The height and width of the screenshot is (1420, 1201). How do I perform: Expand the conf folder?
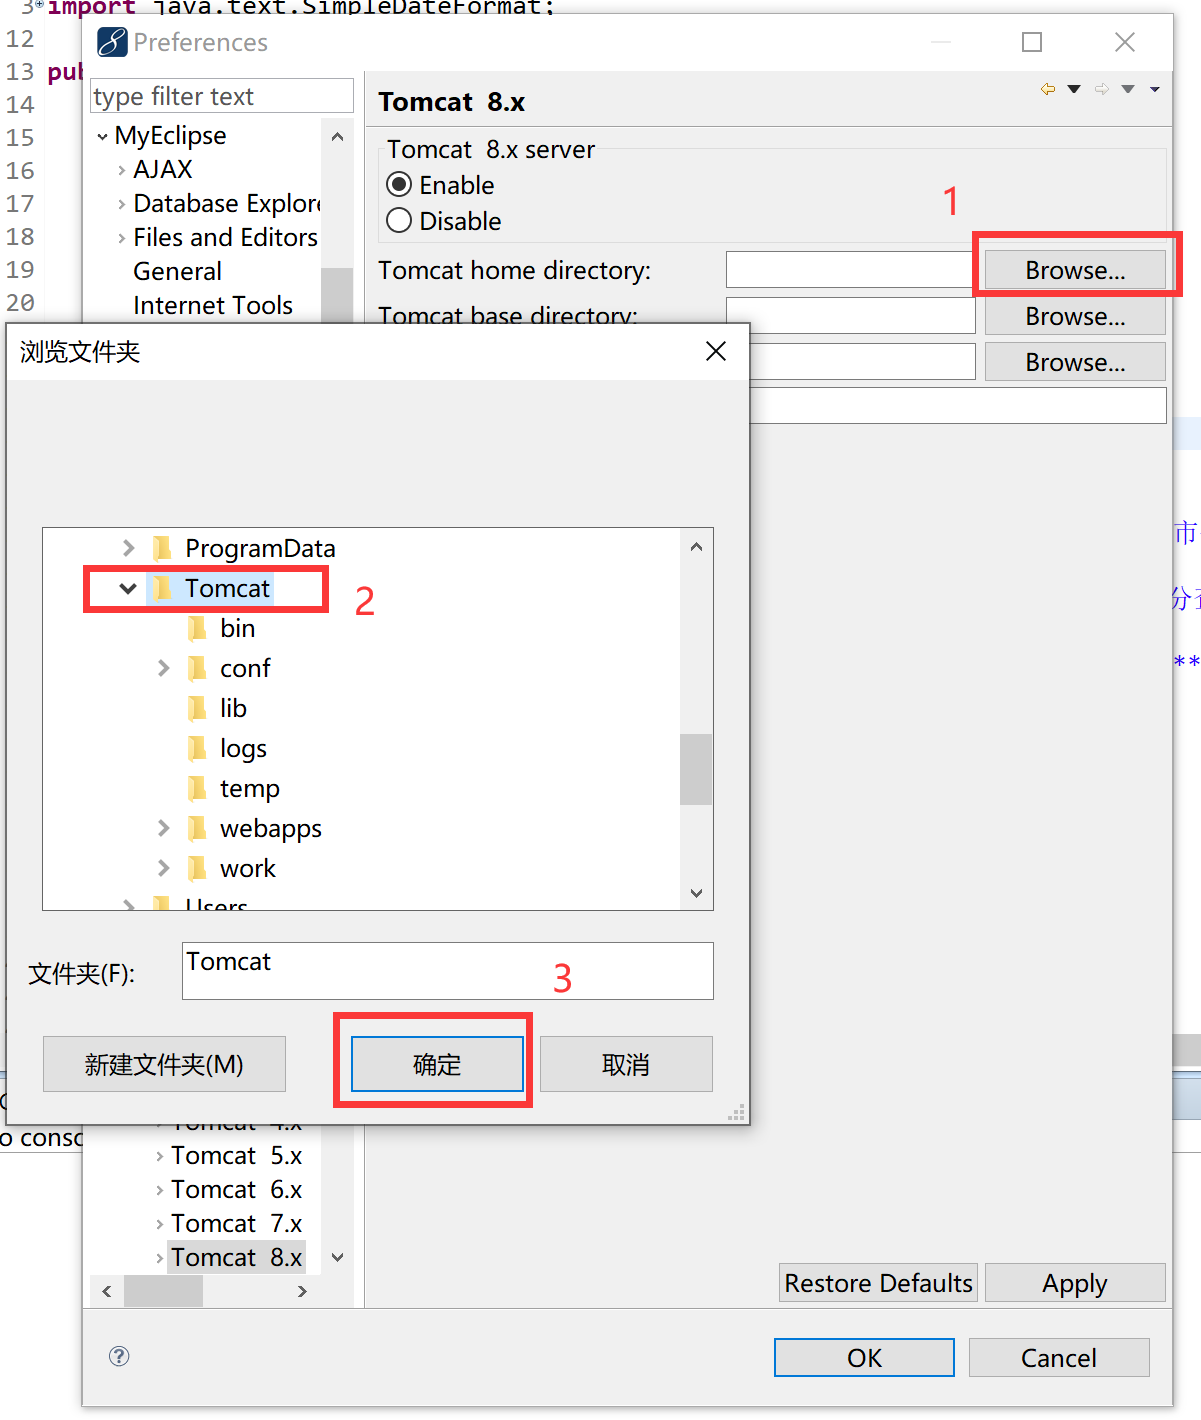163,668
